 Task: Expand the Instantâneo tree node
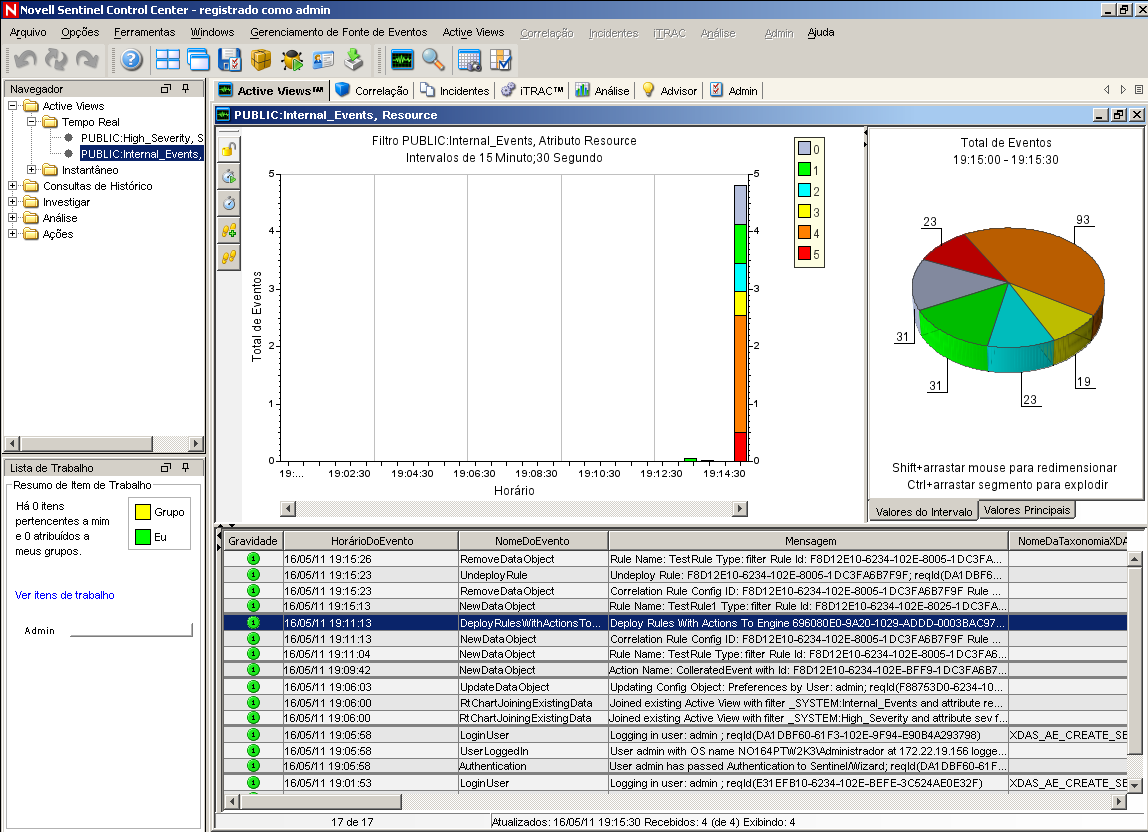pos(32,170)
